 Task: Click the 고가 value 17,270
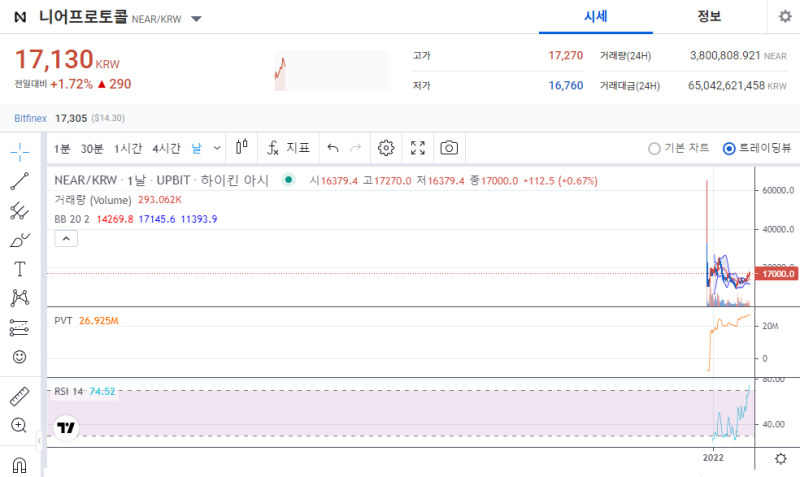pyautogui.click(x=565, y=56)
